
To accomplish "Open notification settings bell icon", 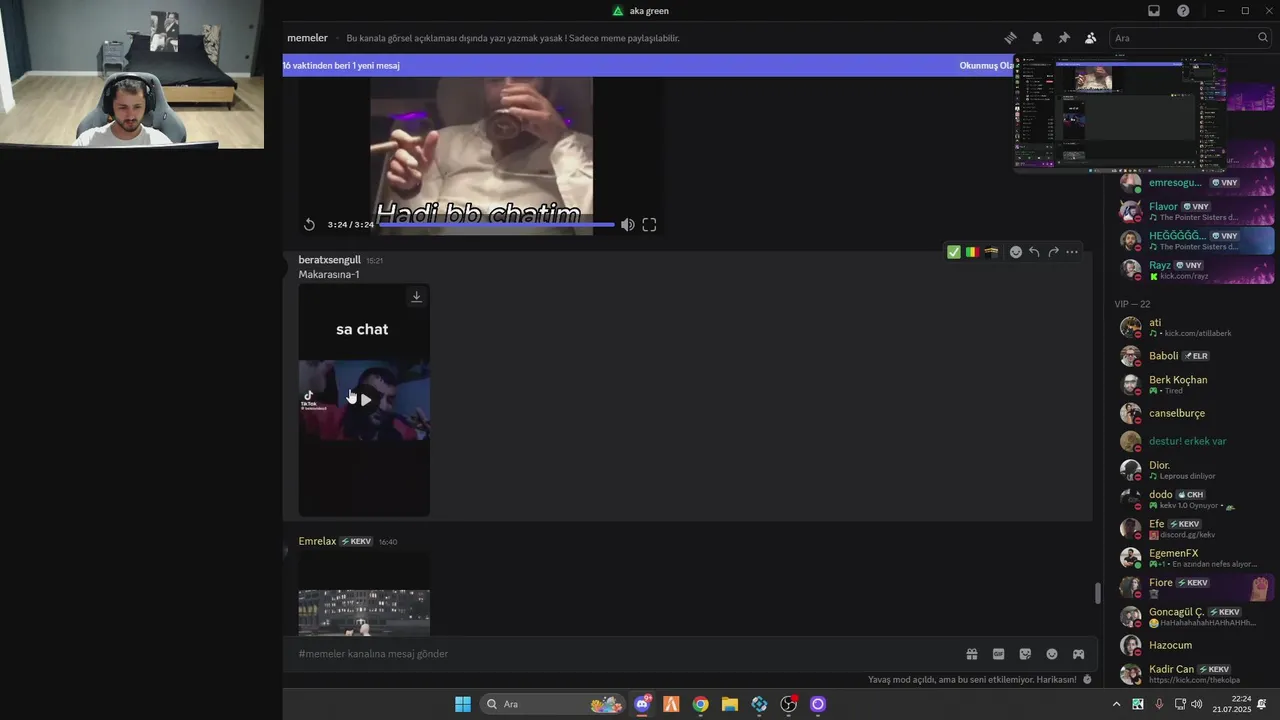I will (1037, 38).
